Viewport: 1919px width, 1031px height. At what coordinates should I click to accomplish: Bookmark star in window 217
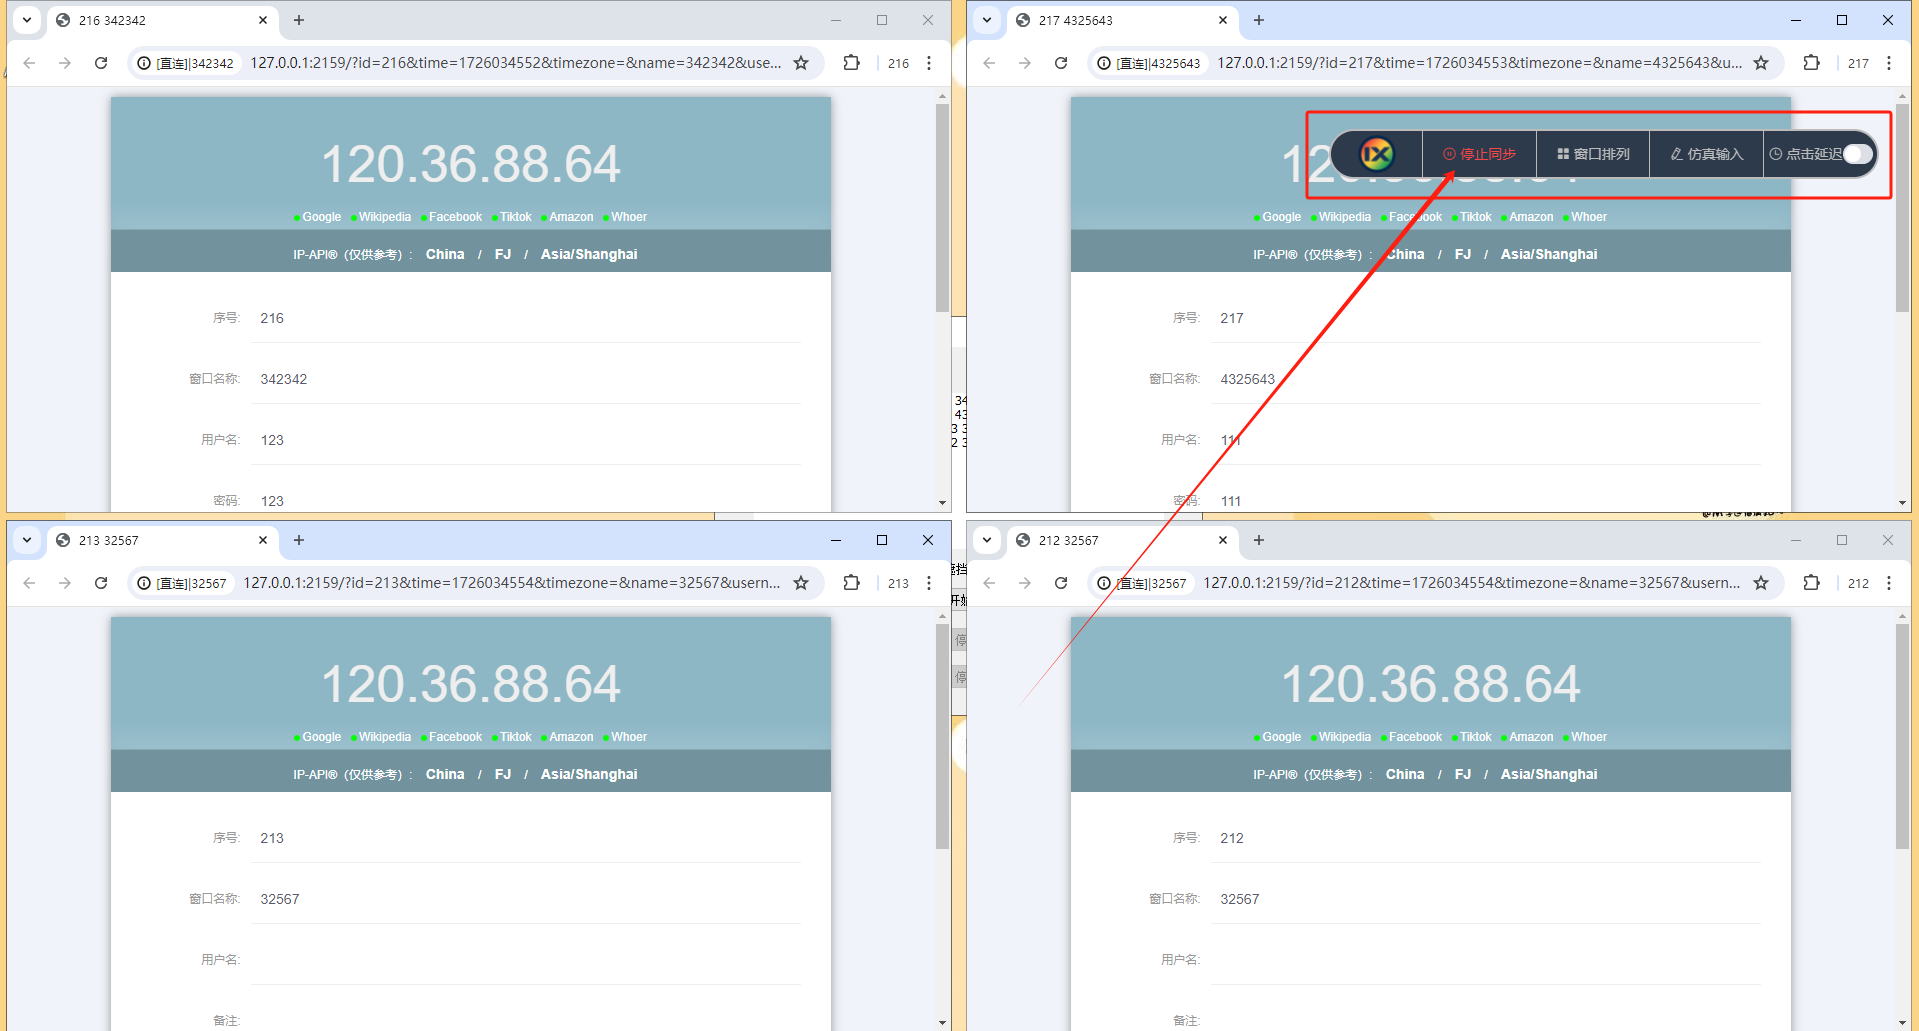(1761, 63)
